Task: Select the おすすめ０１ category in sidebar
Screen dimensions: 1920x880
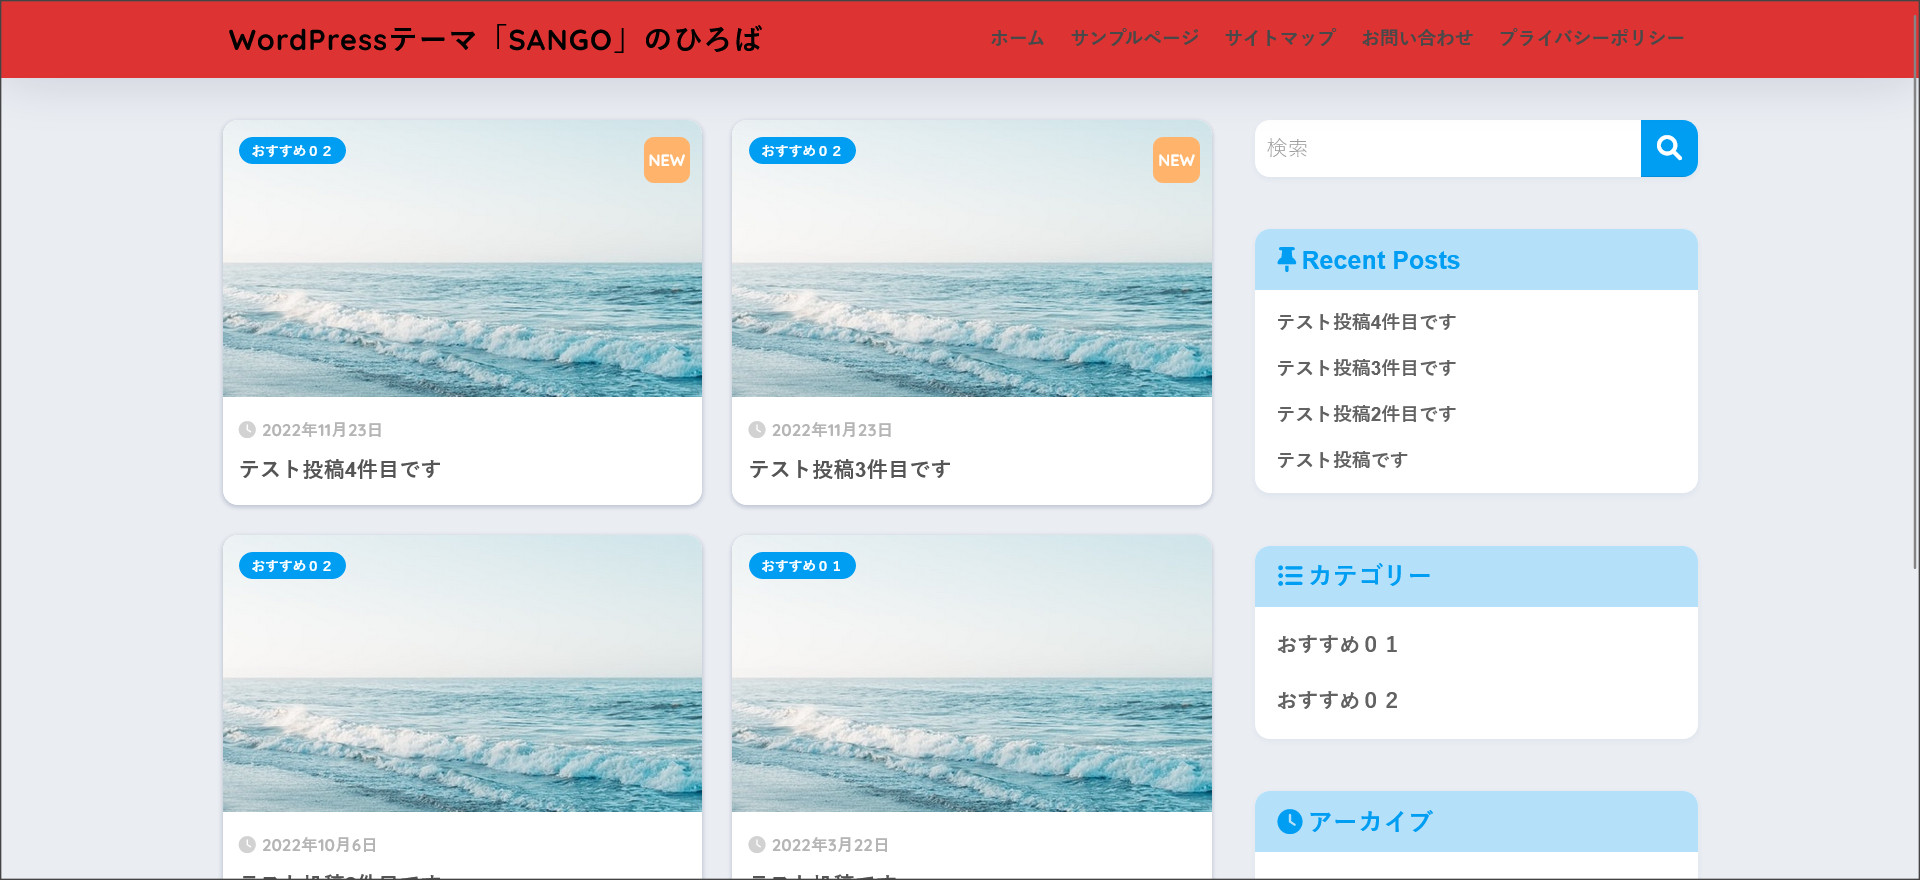Action: coord(1337,645)
